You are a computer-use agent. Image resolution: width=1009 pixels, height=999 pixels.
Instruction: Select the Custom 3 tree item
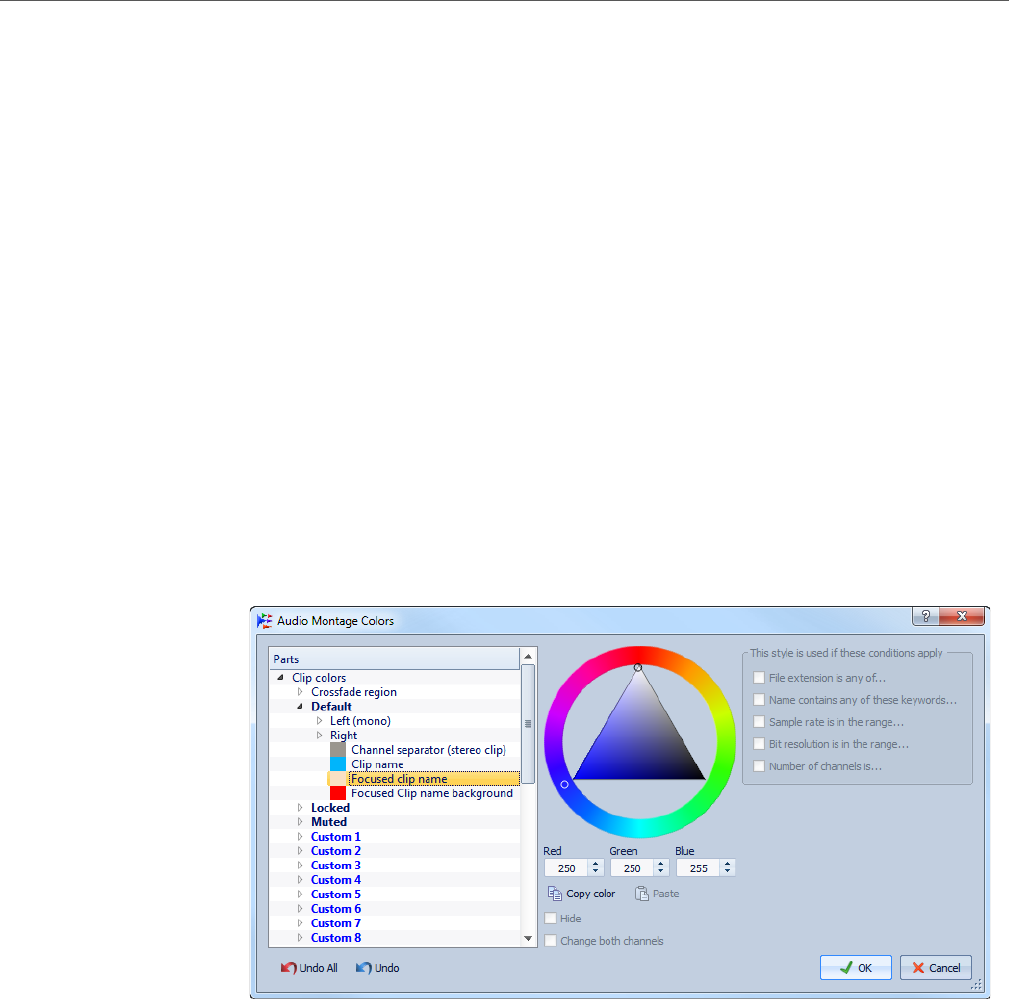(335, 865)
